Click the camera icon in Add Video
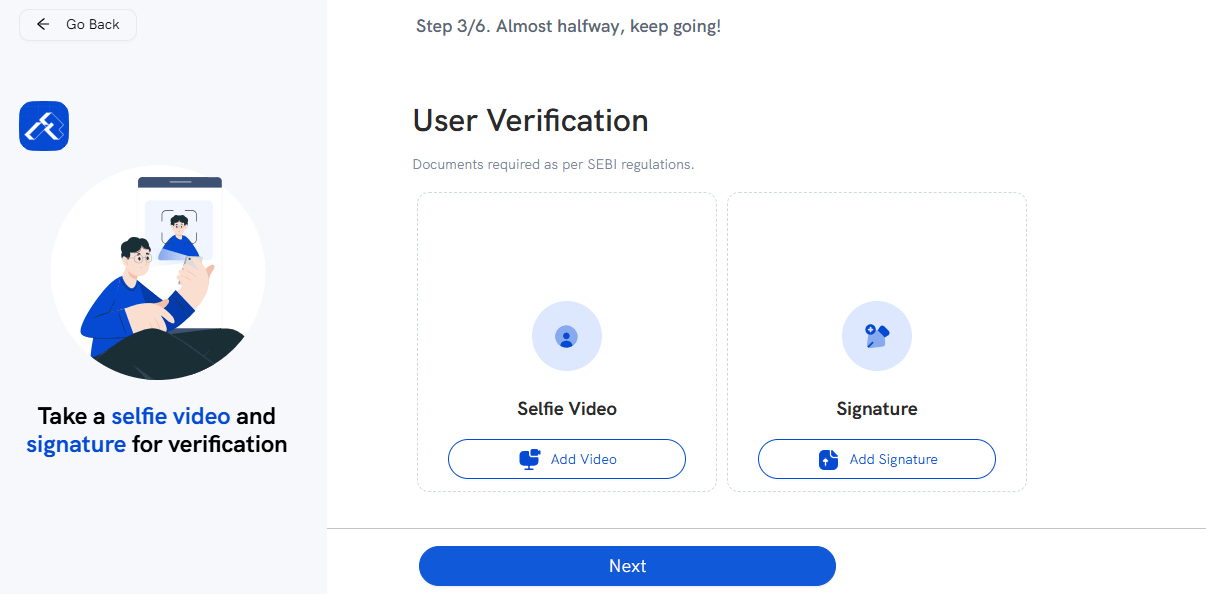 click(x=530, y=459)
